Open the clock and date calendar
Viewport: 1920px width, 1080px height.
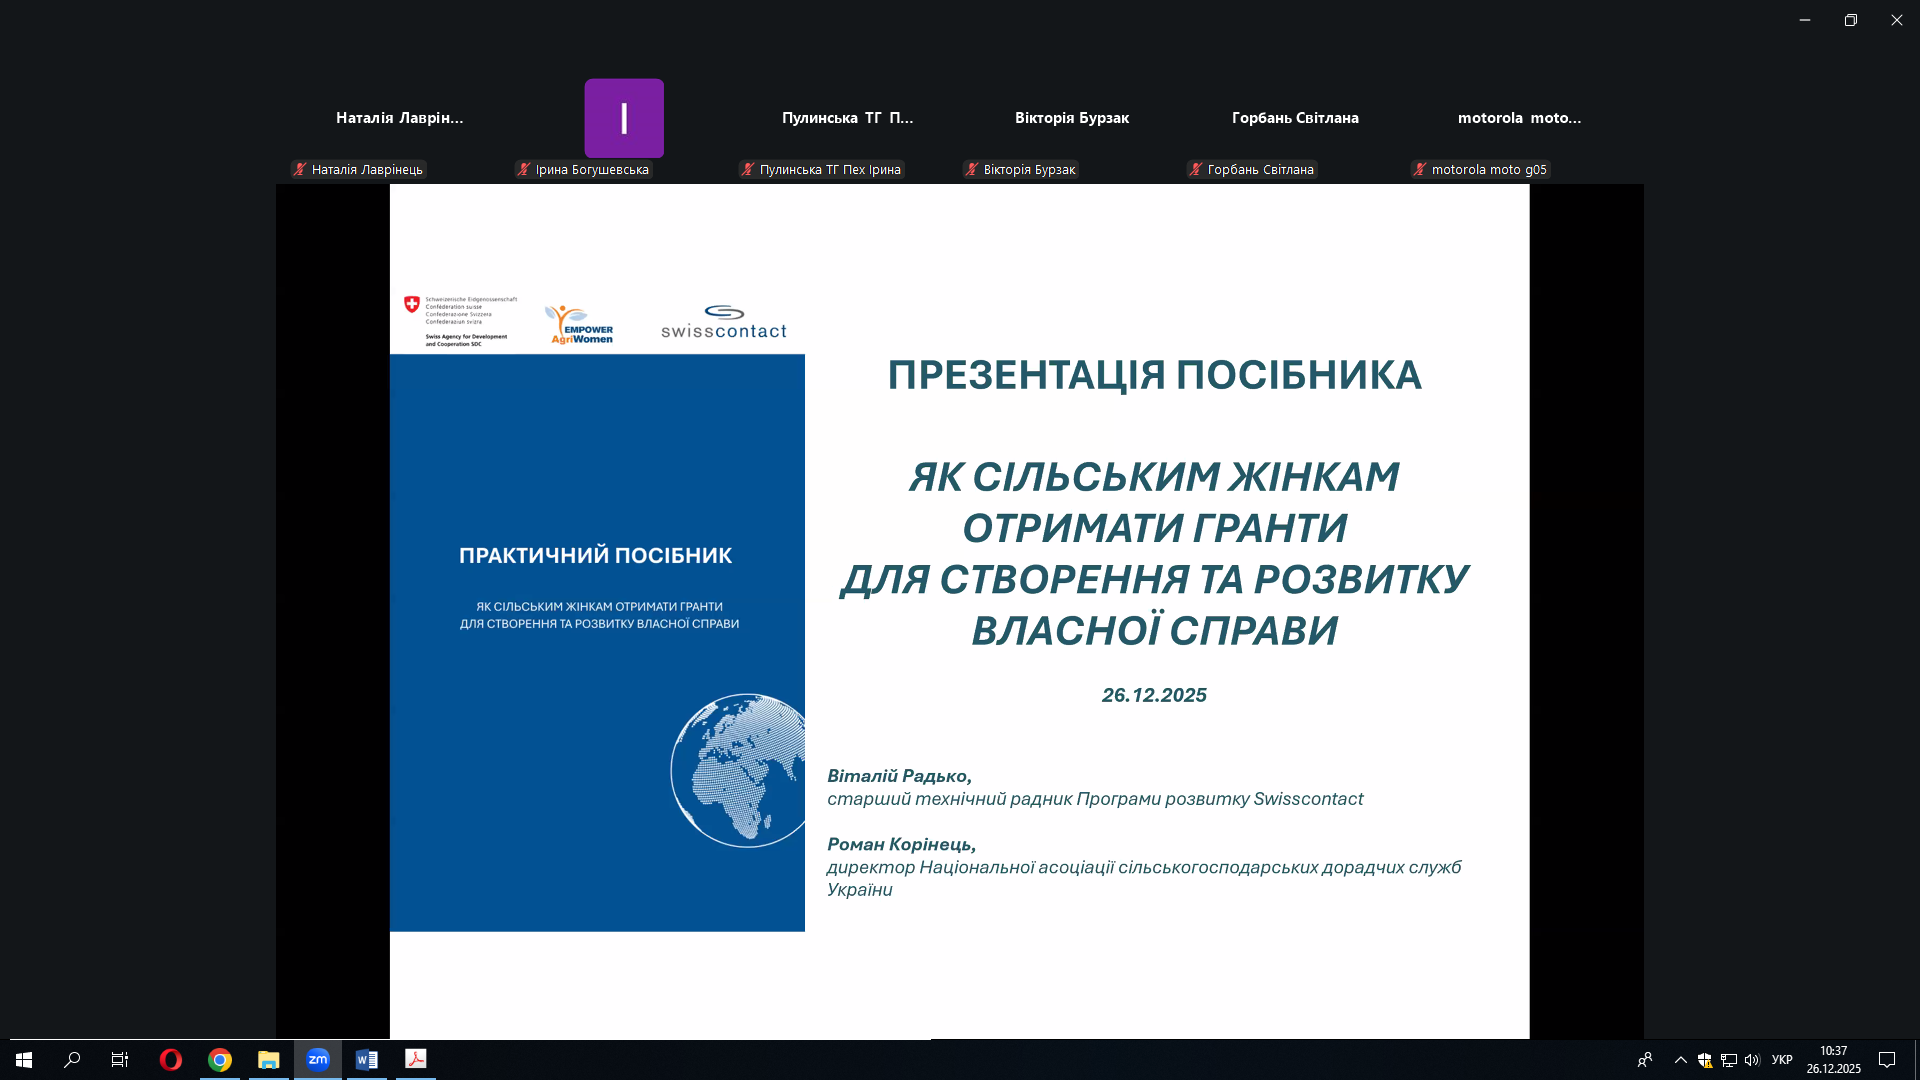click(x=1833, y=1060)
